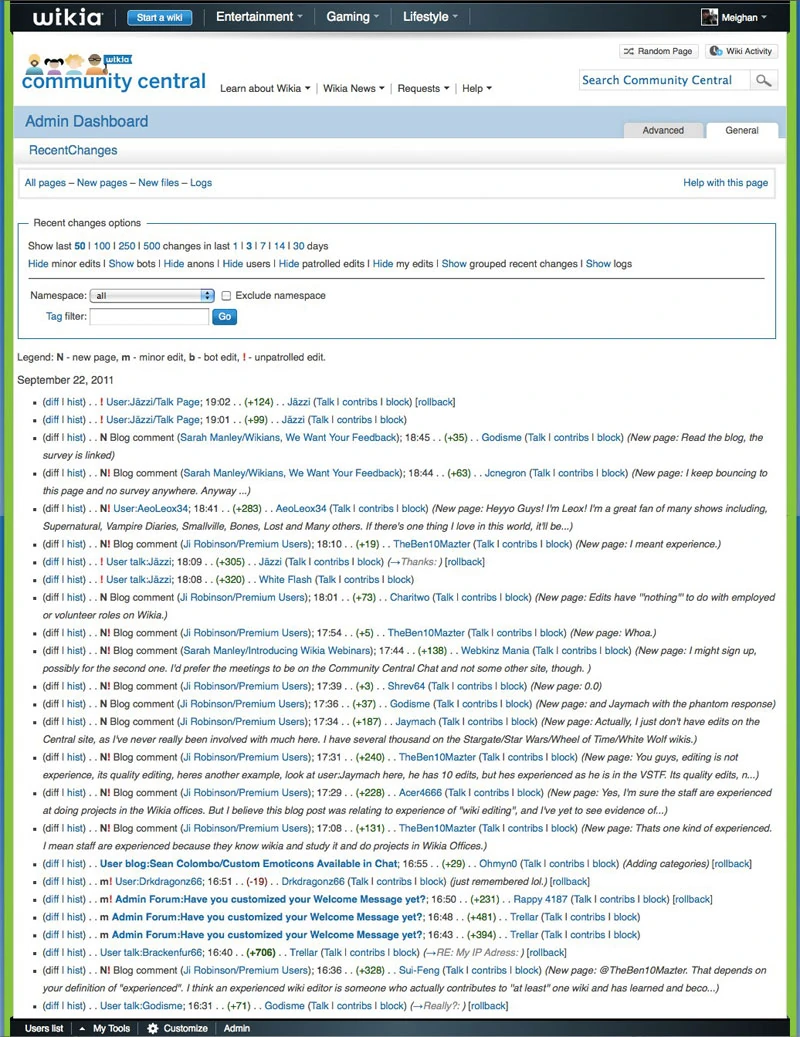Tick the Exclude namespace checkbox

[226, 296]
